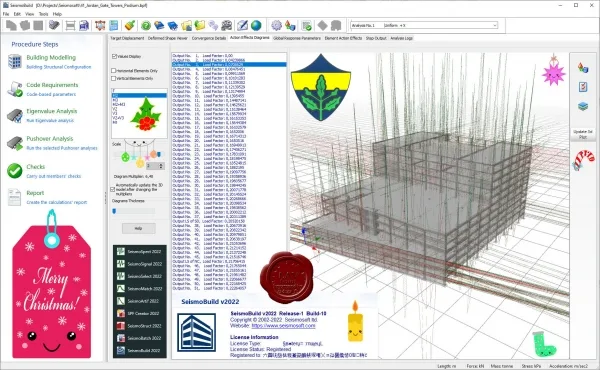The height and width of the screenshot is (370, 600).
Task: Click the gray diamond toolbar icon
Action: pos(323,25)
